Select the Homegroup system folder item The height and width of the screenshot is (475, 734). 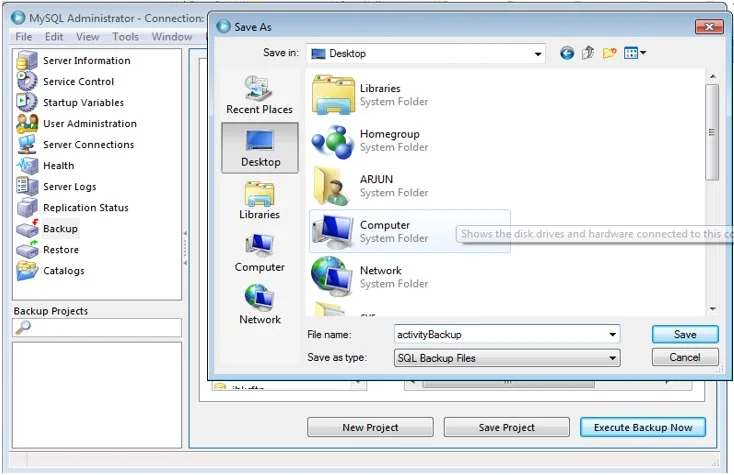click(x=410, y=140)
